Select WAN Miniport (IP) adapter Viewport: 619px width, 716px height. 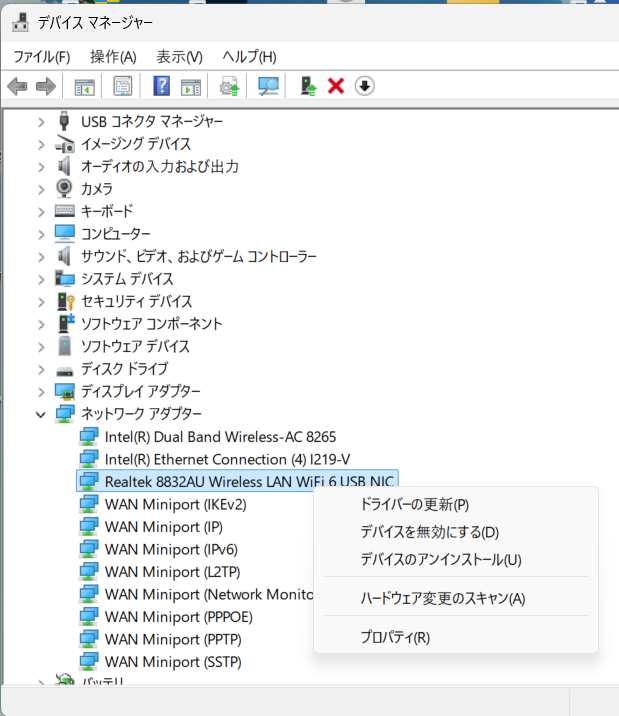[163, 527]
